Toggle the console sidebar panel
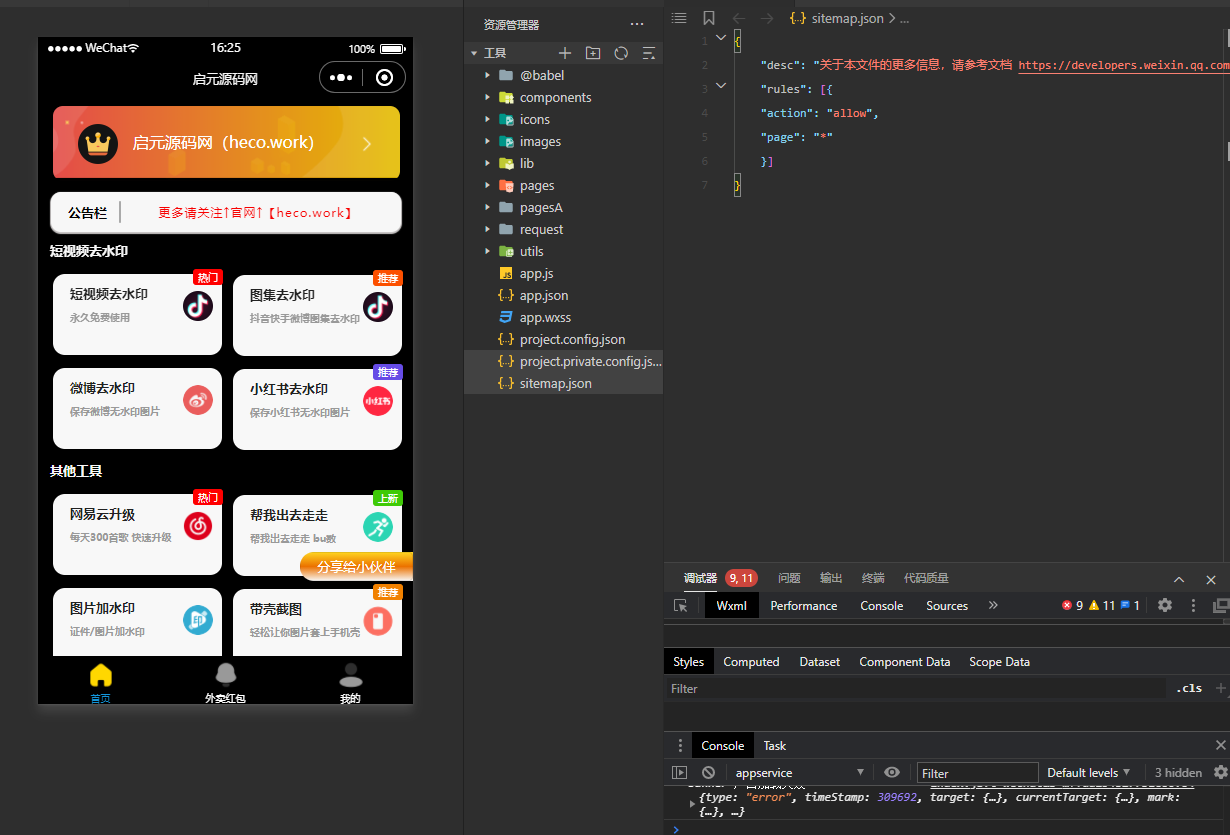1230x835 pixels. point(680,773)
